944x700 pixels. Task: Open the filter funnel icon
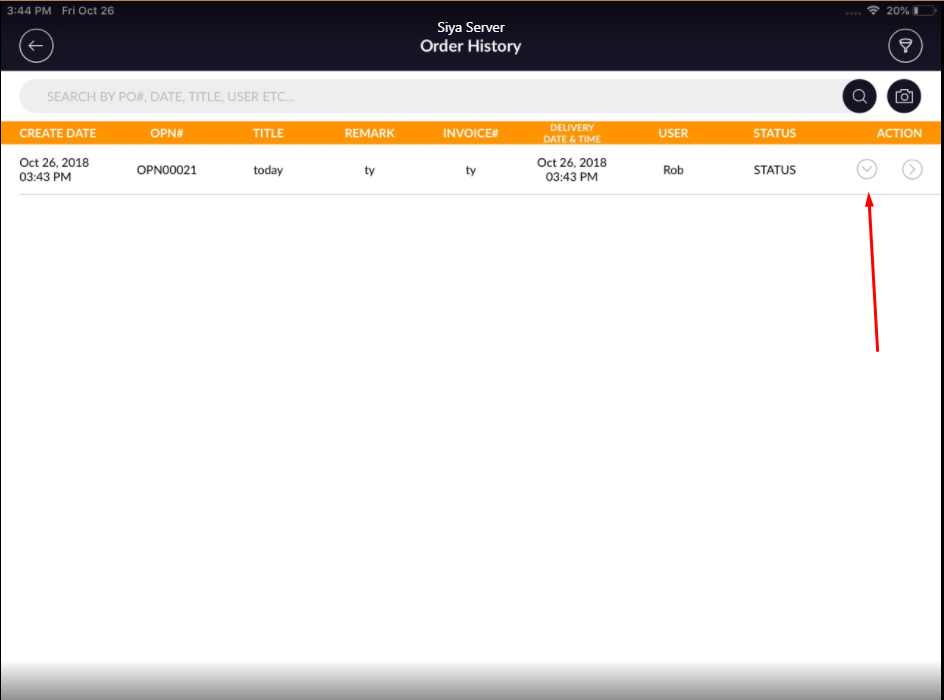[905, 46]
